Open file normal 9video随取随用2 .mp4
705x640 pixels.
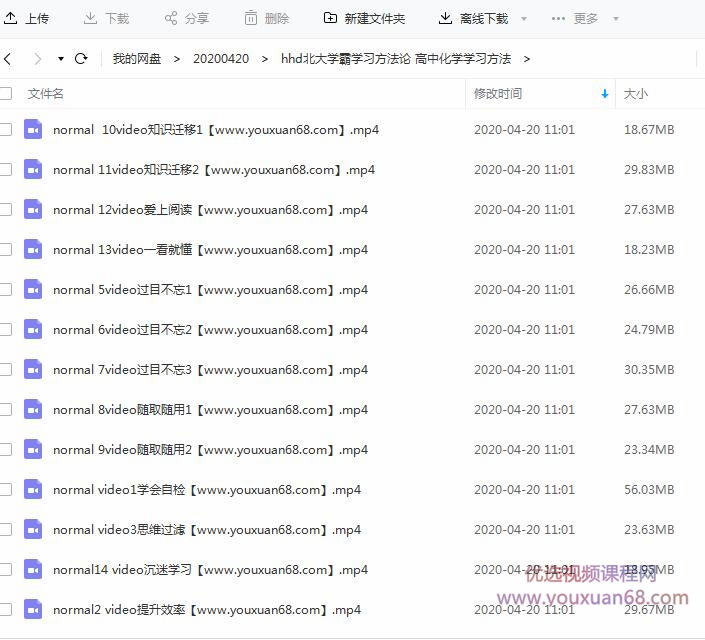[210, 450]
